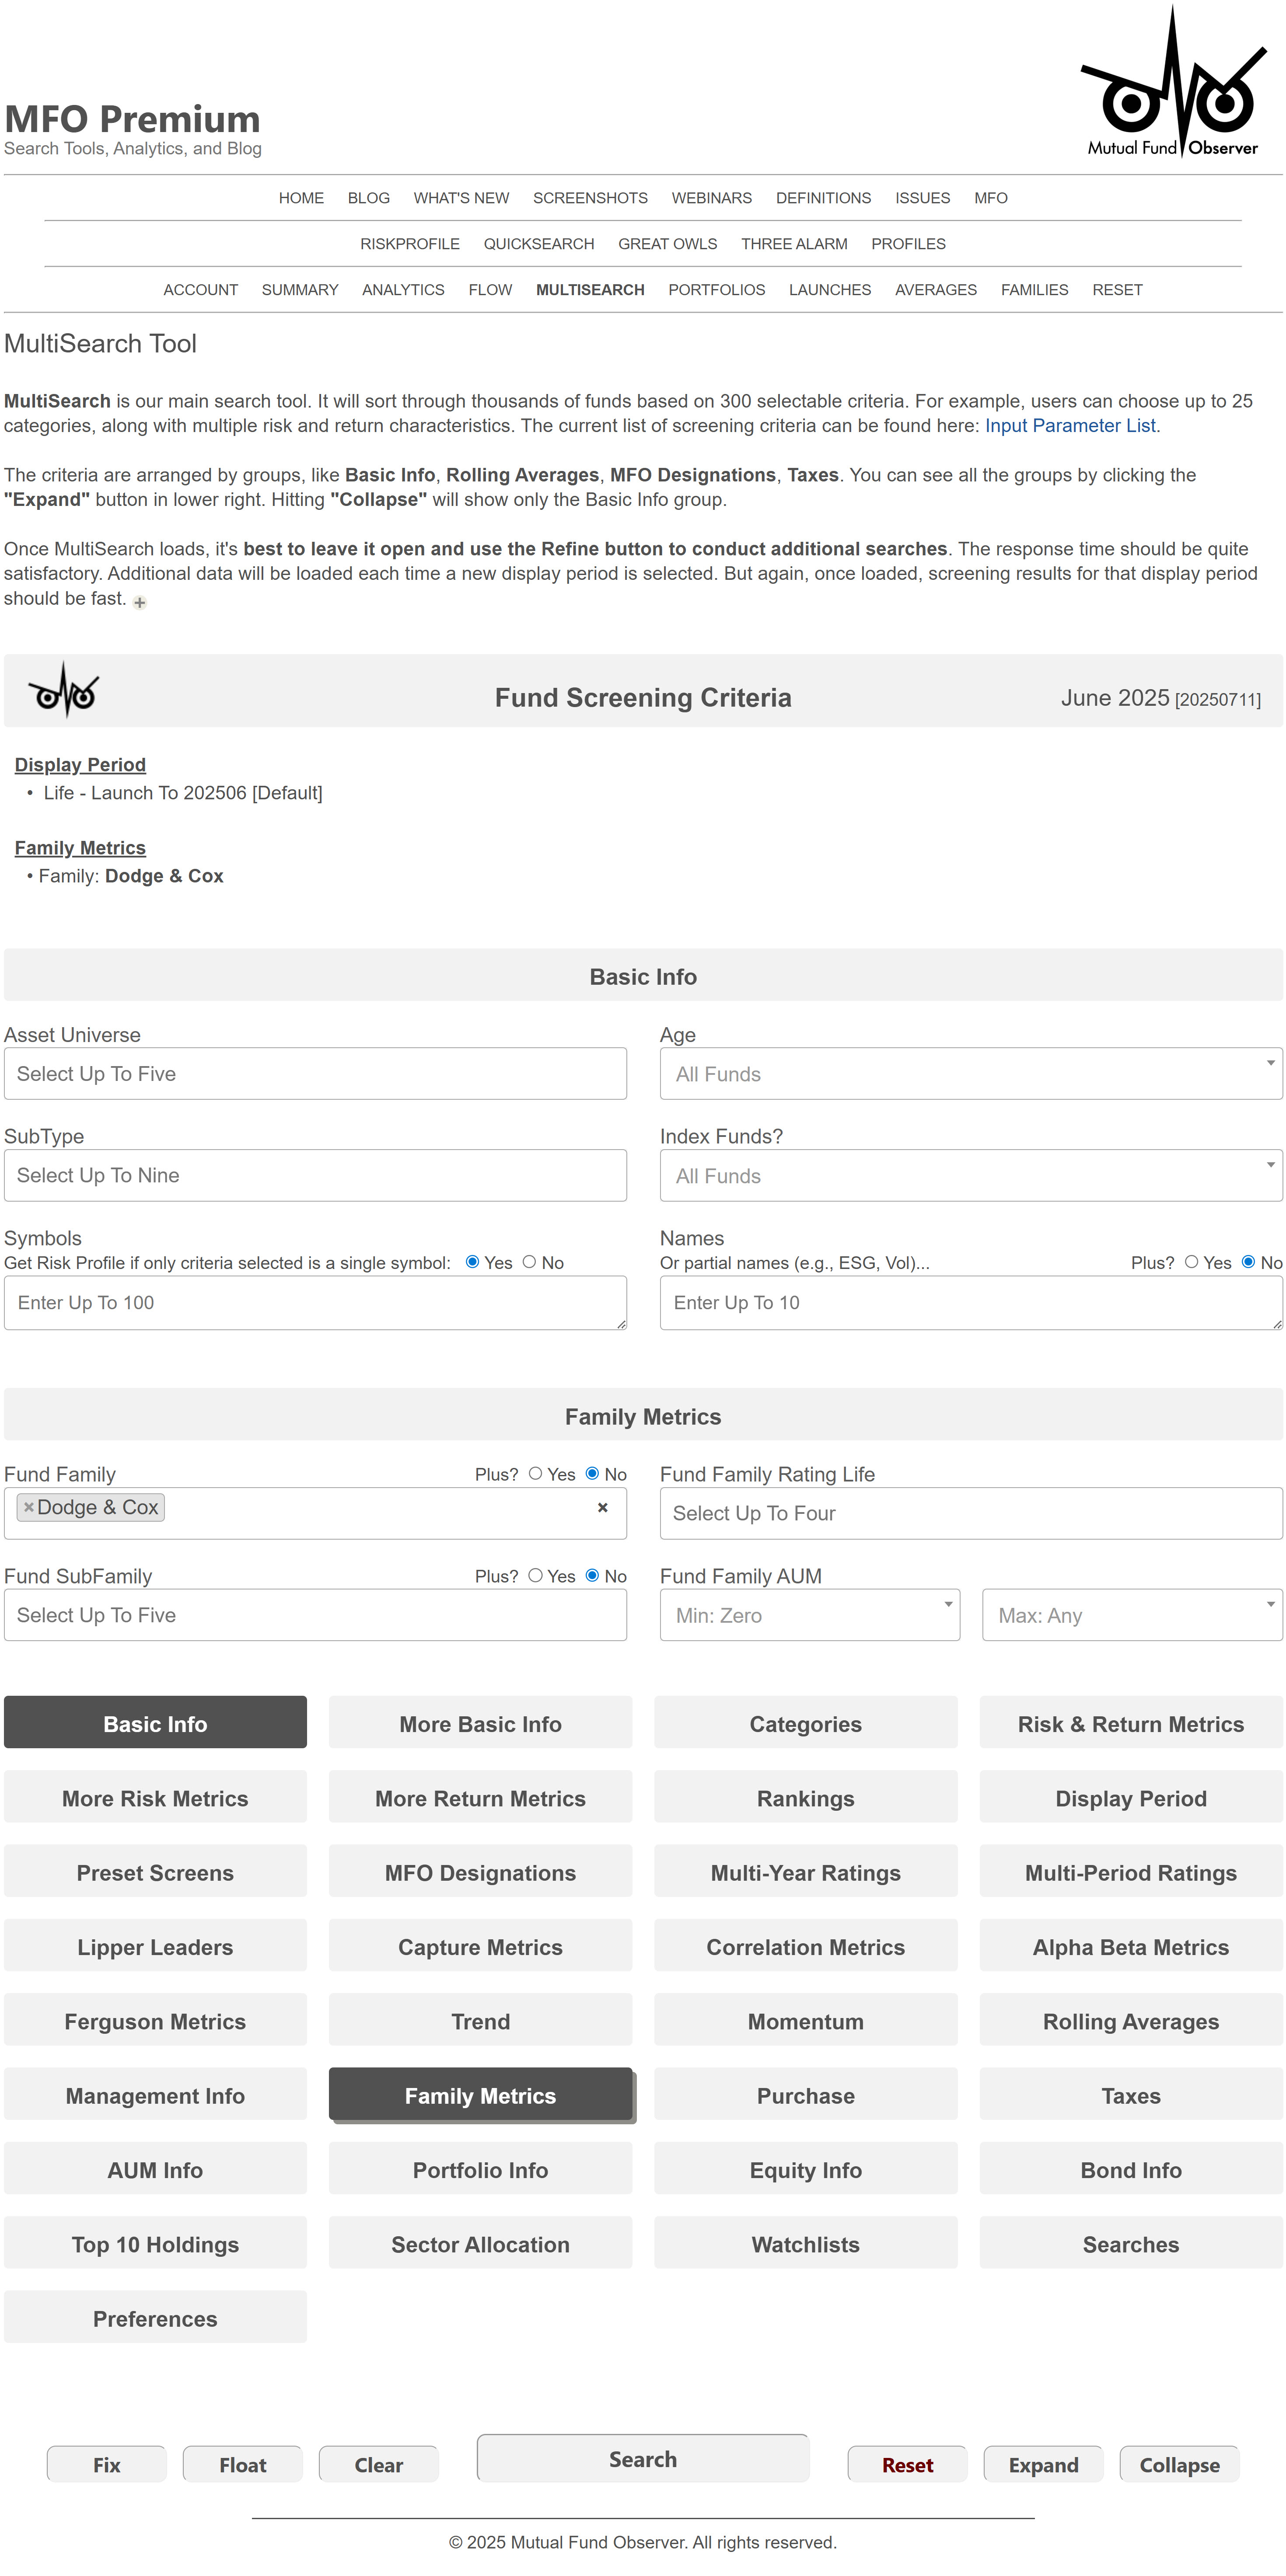Select Yes for Fund SubFamily Plus option
The width and height of the screenshot is (1286, 2576).
coord(535,1576)
